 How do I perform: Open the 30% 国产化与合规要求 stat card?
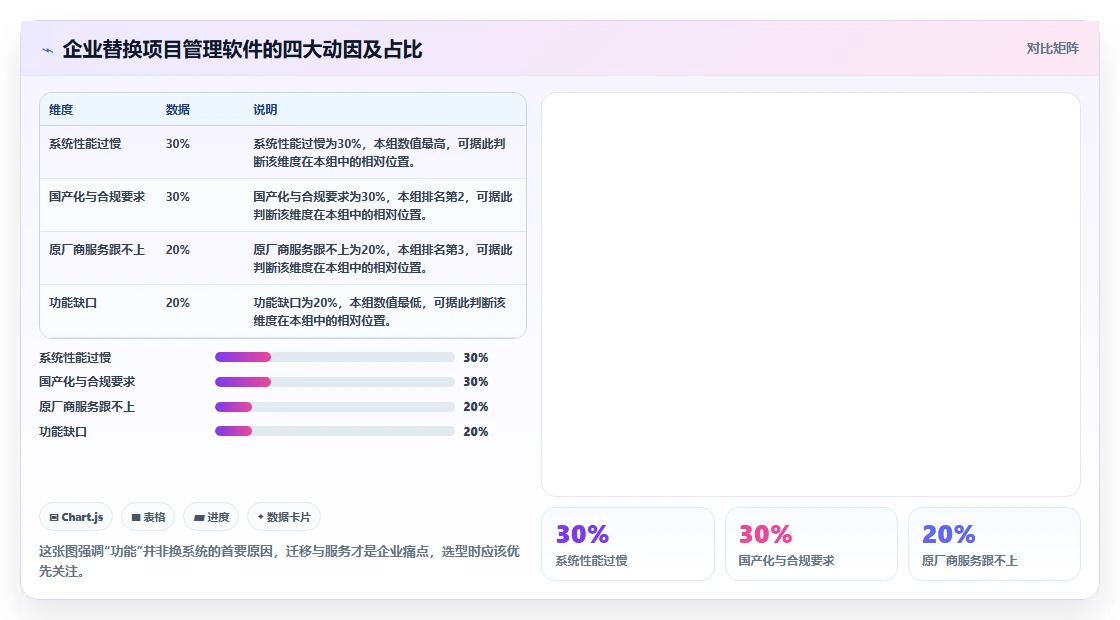point(811,544)
